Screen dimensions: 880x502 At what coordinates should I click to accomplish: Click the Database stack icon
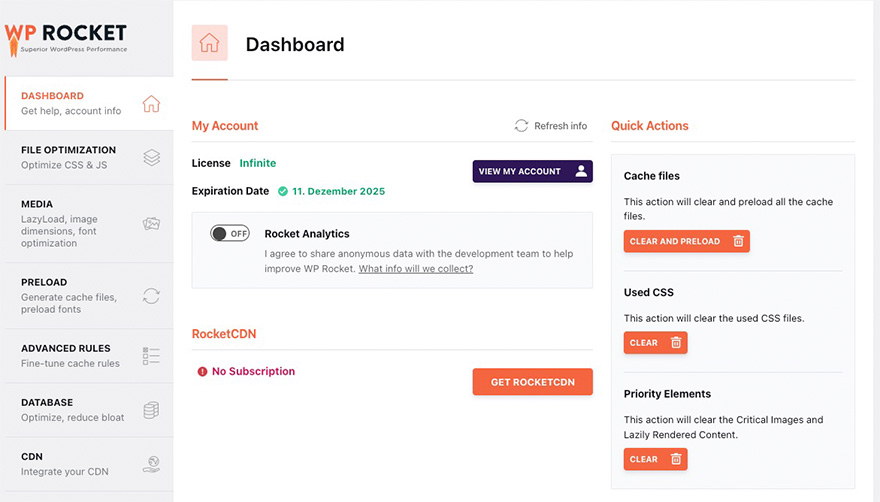pyautogui.click(x=151, y=410)
